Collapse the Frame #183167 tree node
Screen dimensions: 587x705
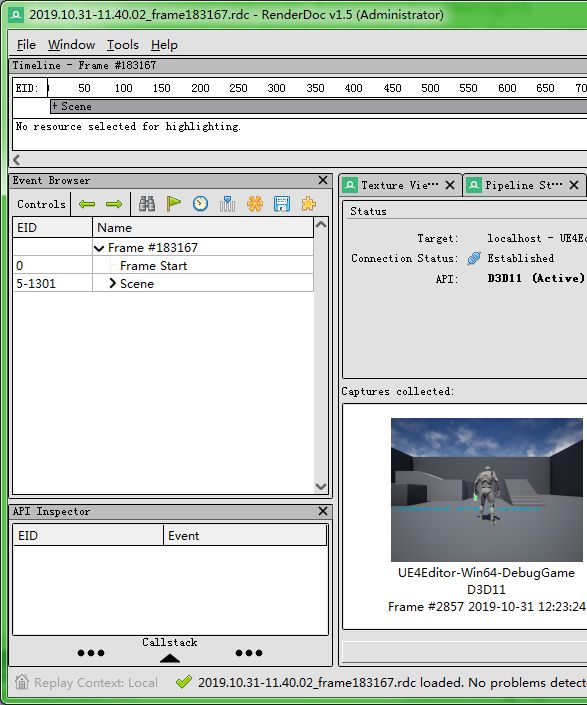pos(99,248)
